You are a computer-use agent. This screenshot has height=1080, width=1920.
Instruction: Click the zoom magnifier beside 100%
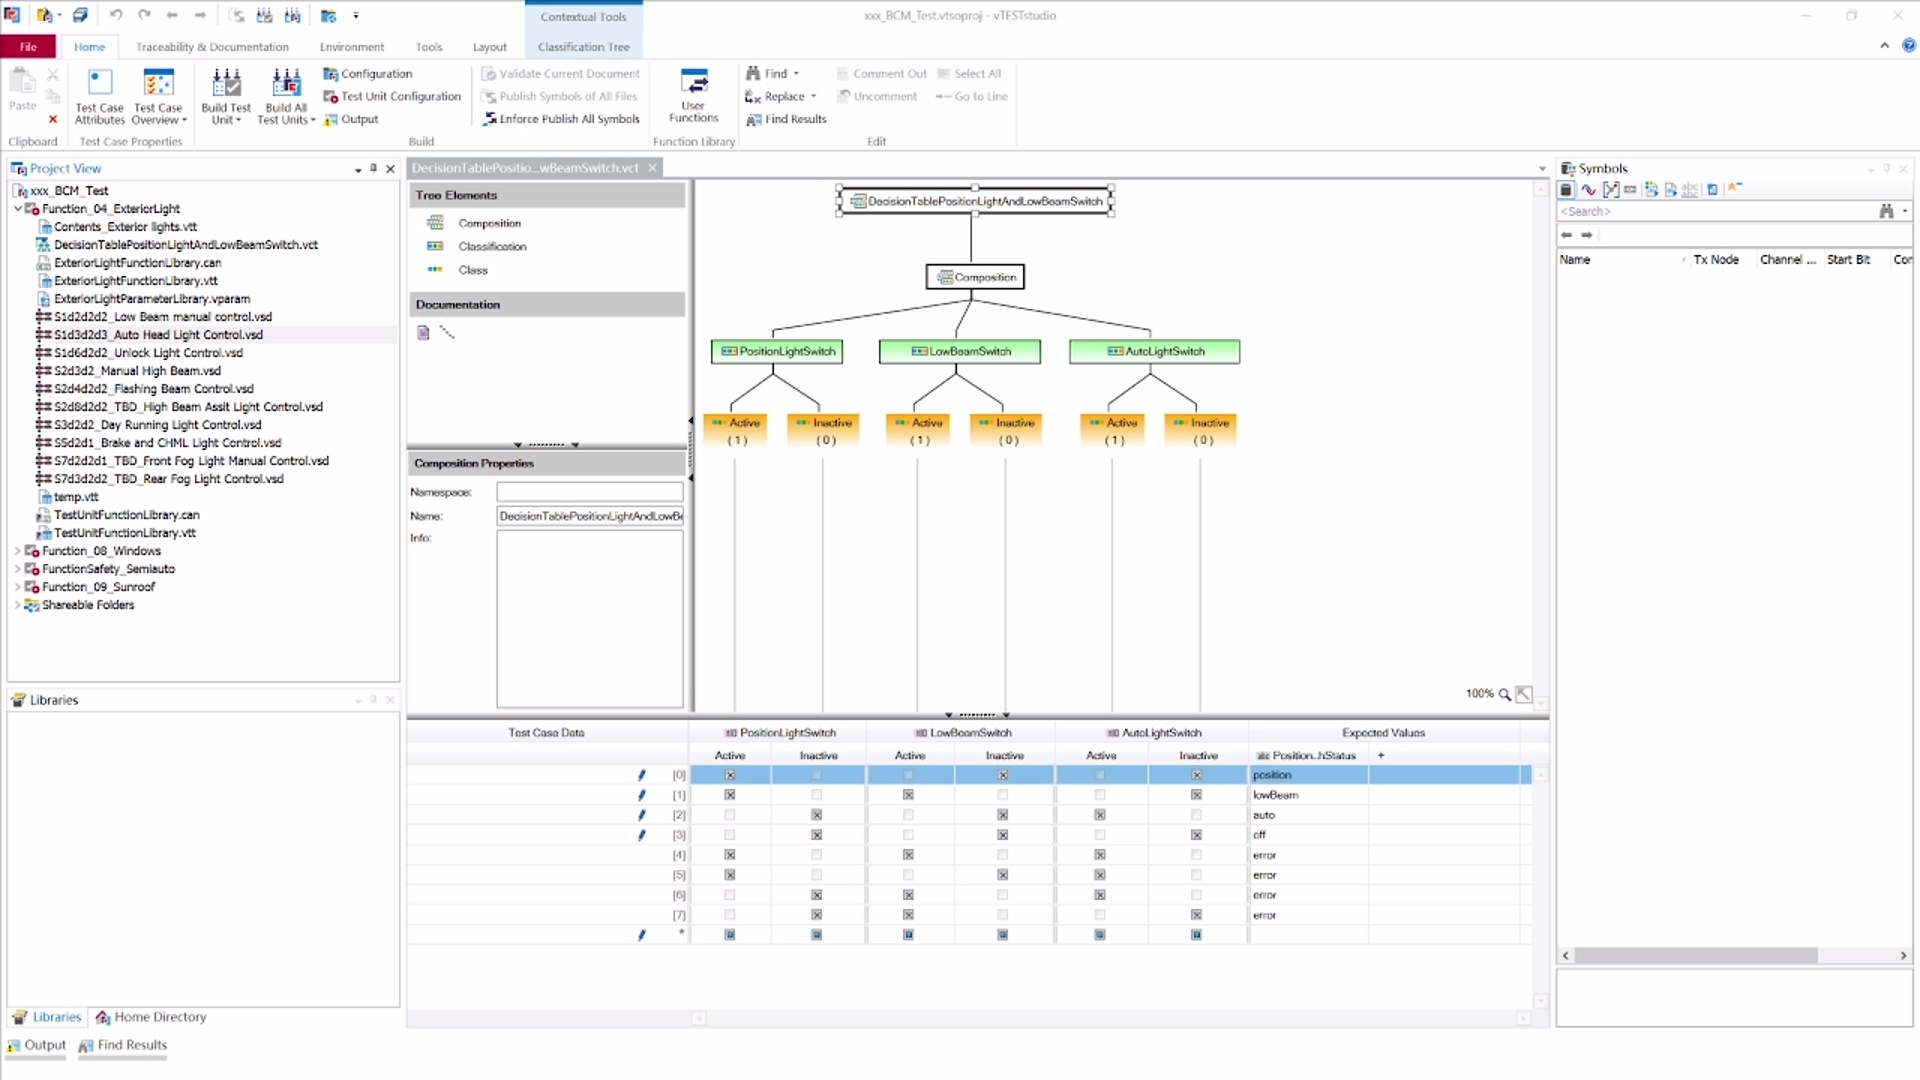click(x=1504, y=694)
